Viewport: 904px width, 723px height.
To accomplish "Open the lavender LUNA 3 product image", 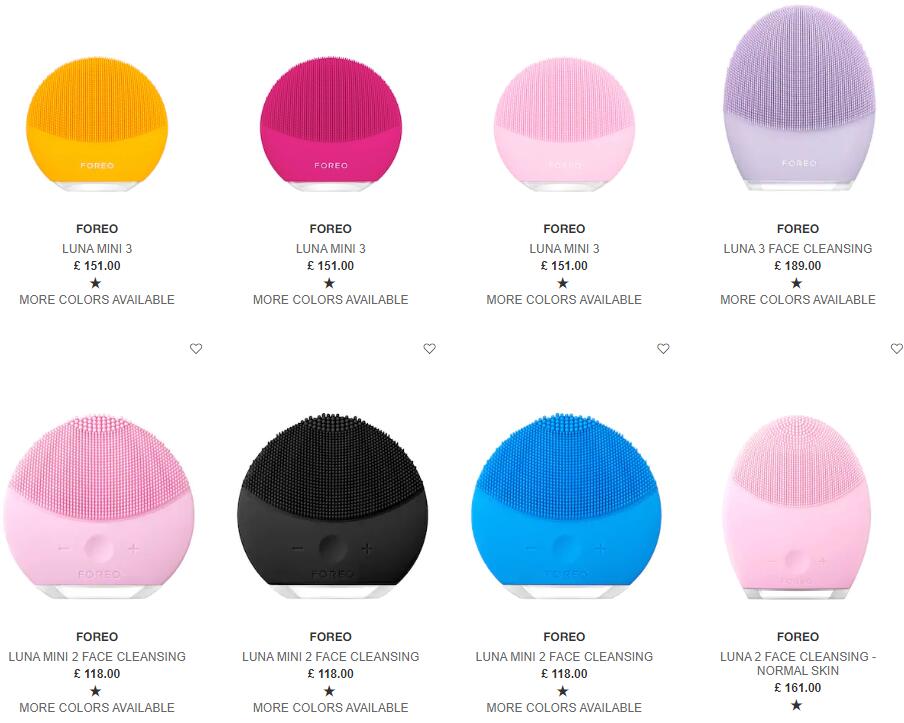I will click(798, 98).
